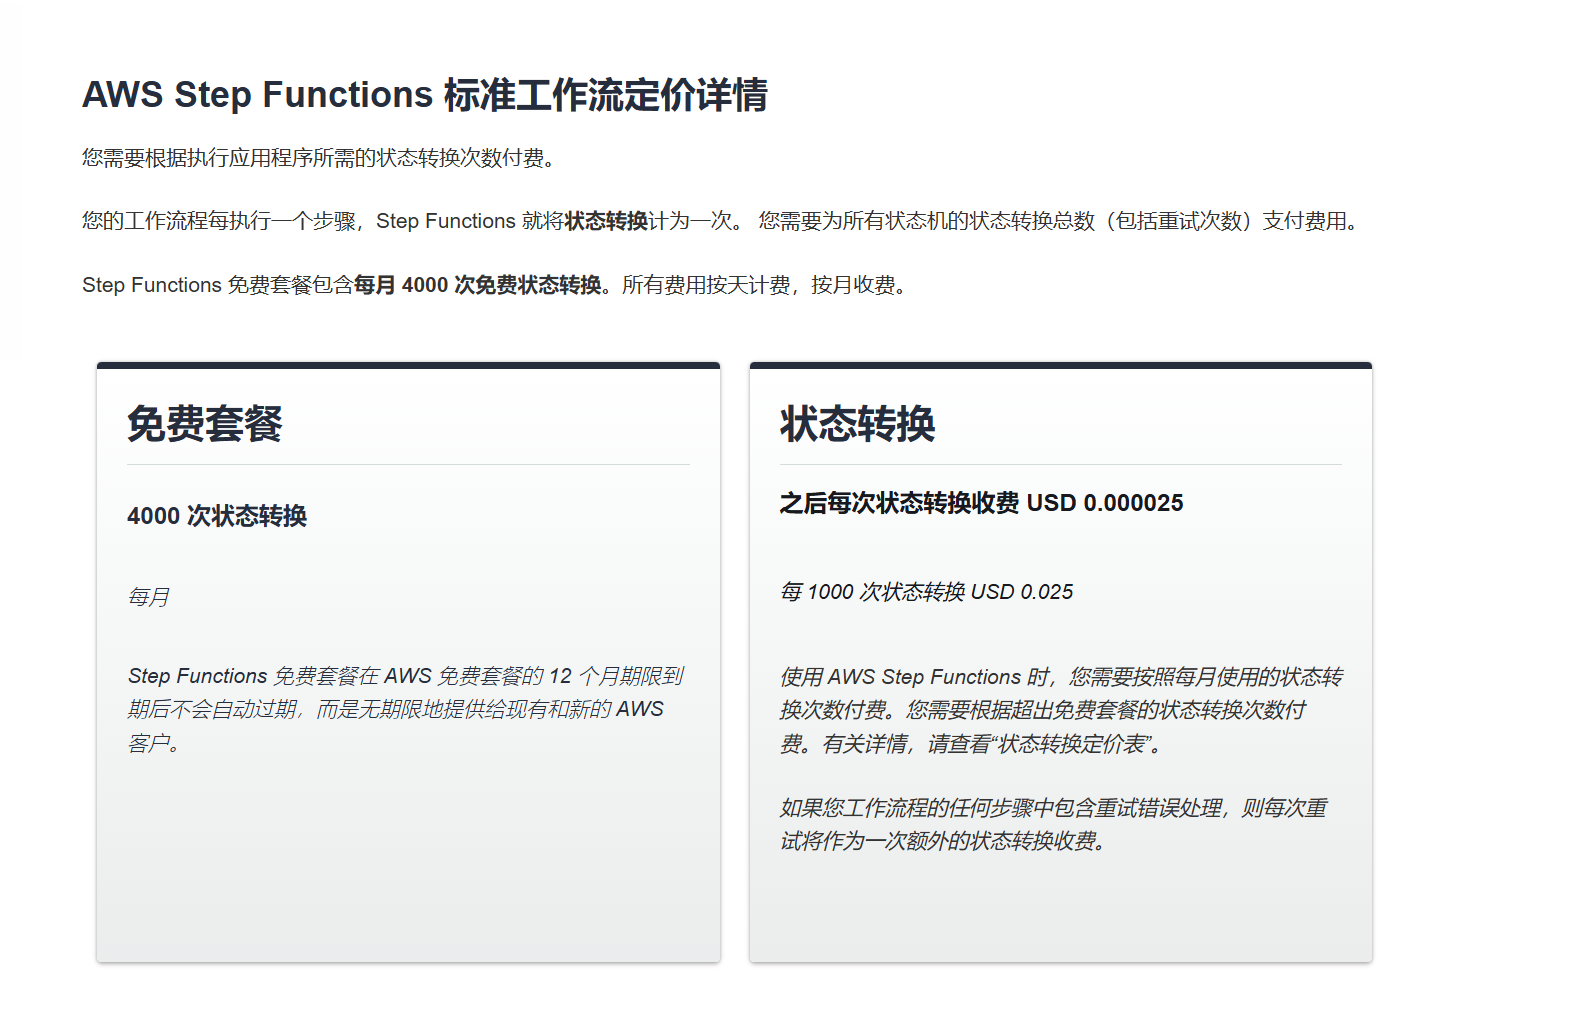Click bold text '每月 4000 次免费状态转换'
Viewport: 1572px width, 1026px height.
[x=477, y=285]
